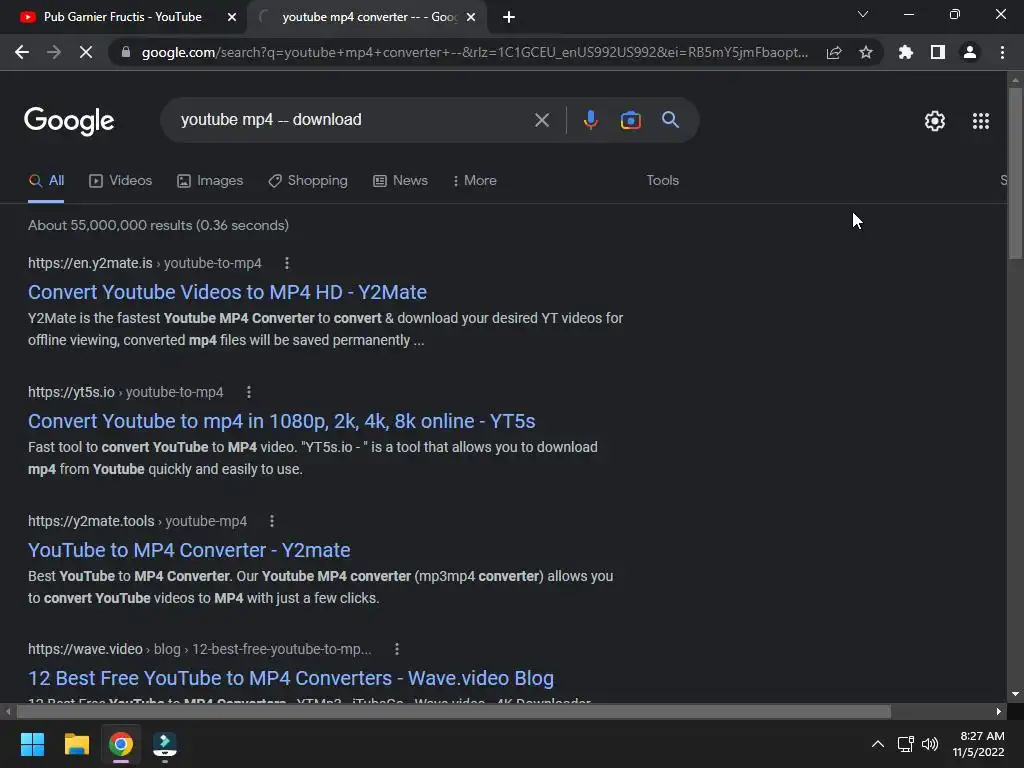Screen dimensions: 1024x768
Task: Open Convert Youtube Videos to MP4 HD link
Action: pos(227,292)
